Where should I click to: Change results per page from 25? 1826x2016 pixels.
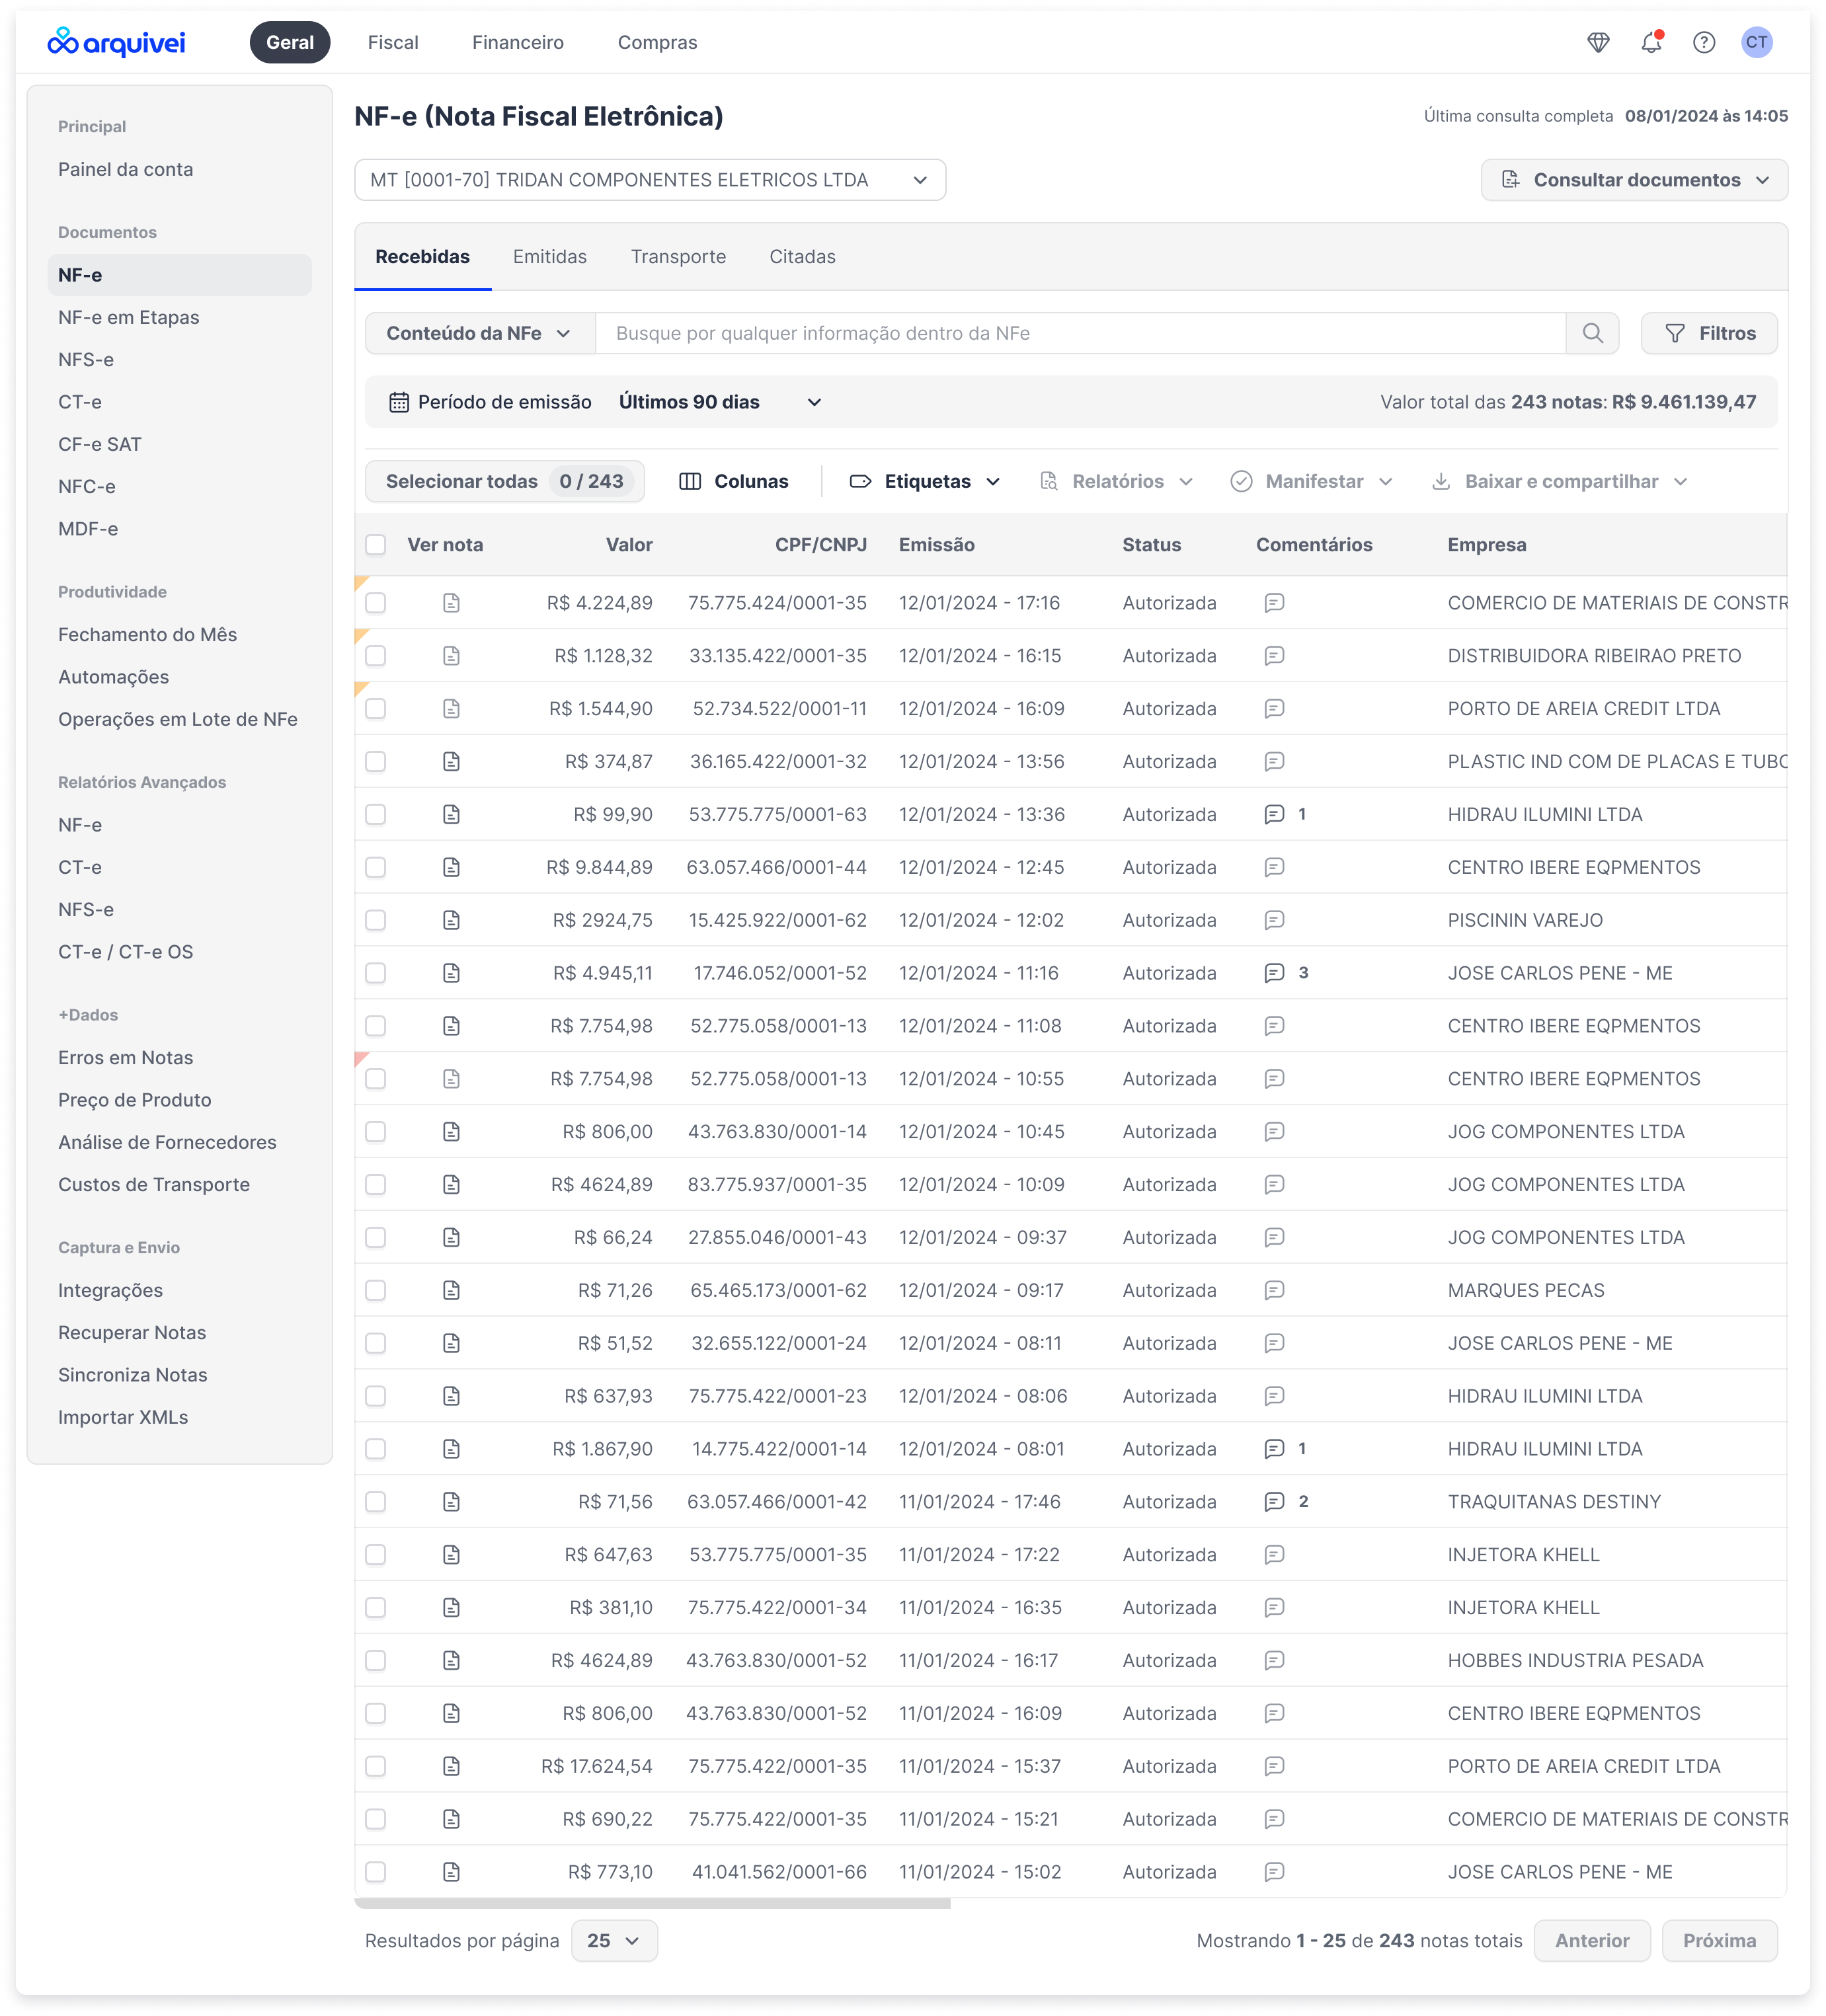tap(614, 1941)
